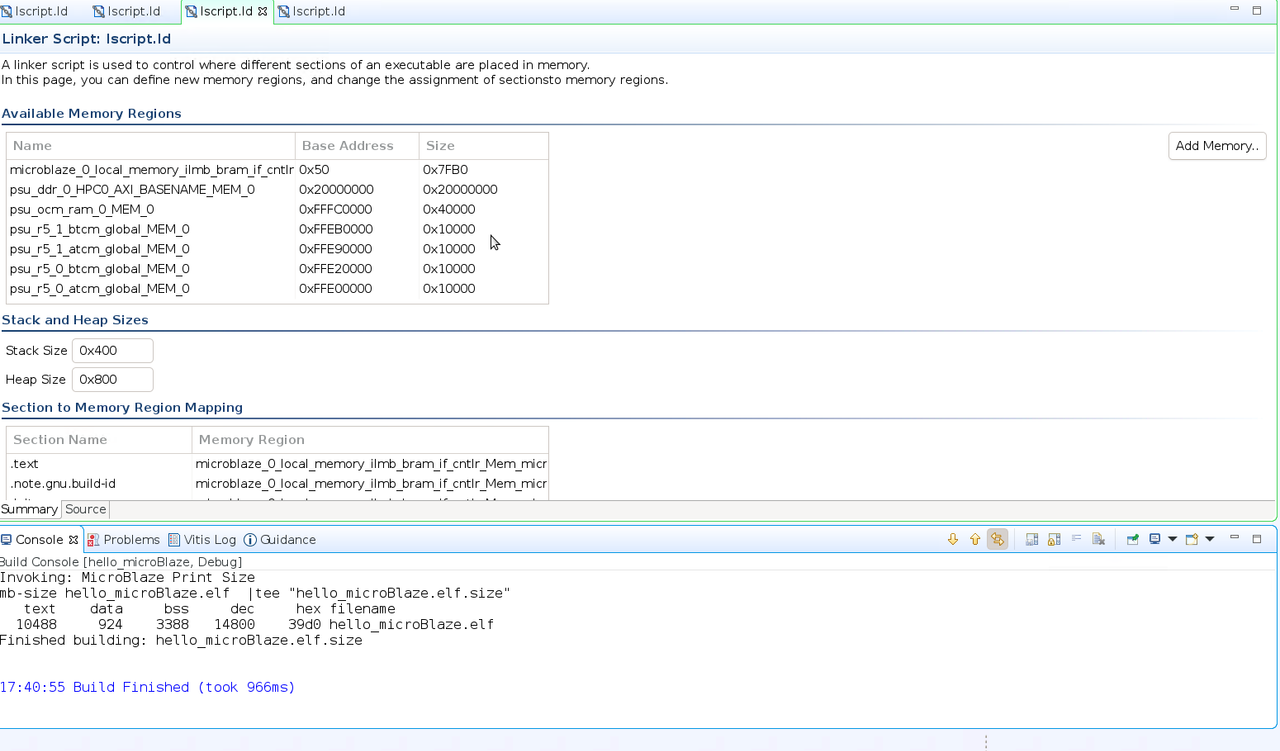Viewport: 1280px width, 751px height.
Task: Click the Add Memory.. button
Action: [x=1217, y=145]
